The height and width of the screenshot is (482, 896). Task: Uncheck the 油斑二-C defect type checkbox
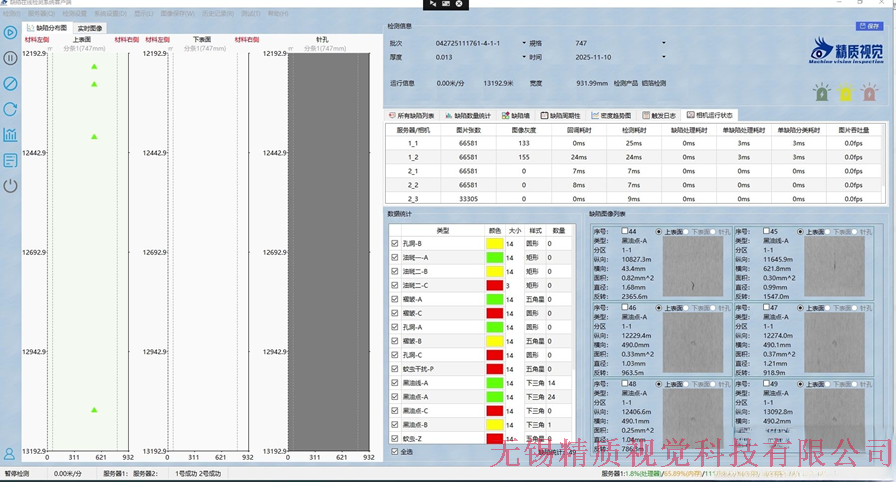tap(395, 285)
